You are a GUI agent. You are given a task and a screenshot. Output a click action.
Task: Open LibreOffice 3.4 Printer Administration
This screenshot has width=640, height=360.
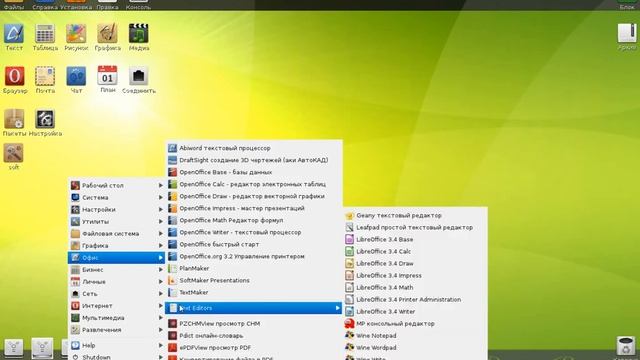click(x=415, y=300)
